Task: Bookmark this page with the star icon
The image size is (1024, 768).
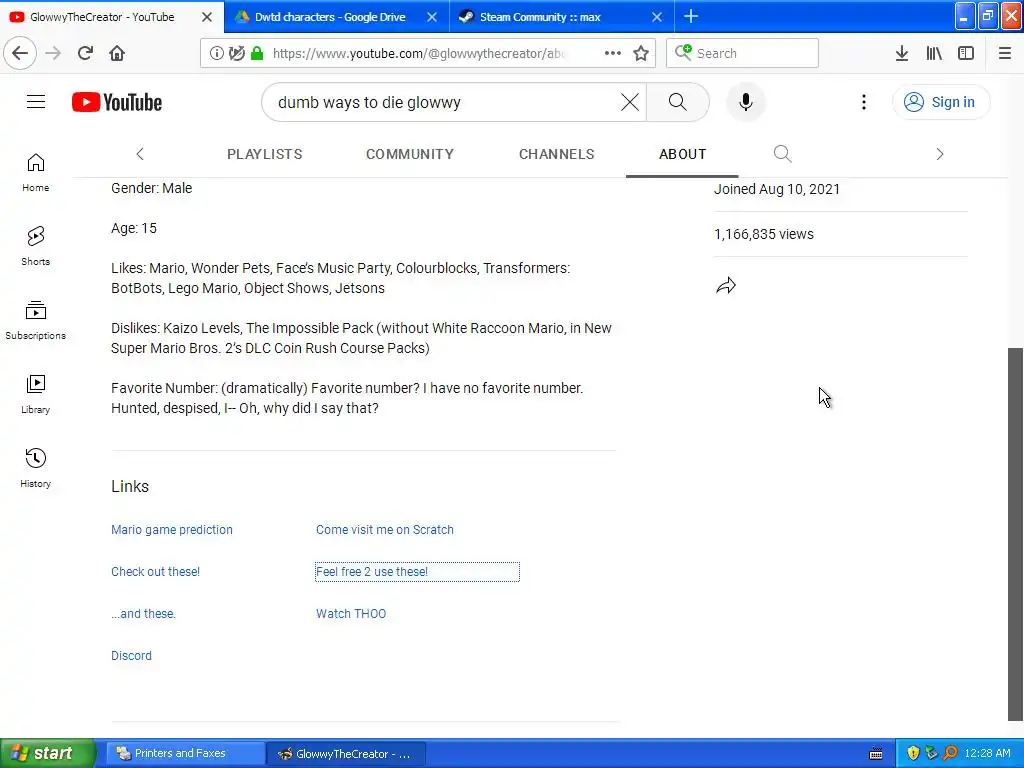Action: coord(641,53)
